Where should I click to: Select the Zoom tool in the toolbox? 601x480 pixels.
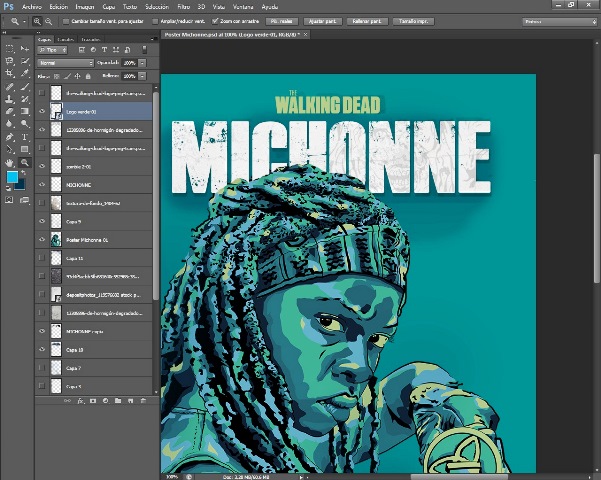(25, 163)
